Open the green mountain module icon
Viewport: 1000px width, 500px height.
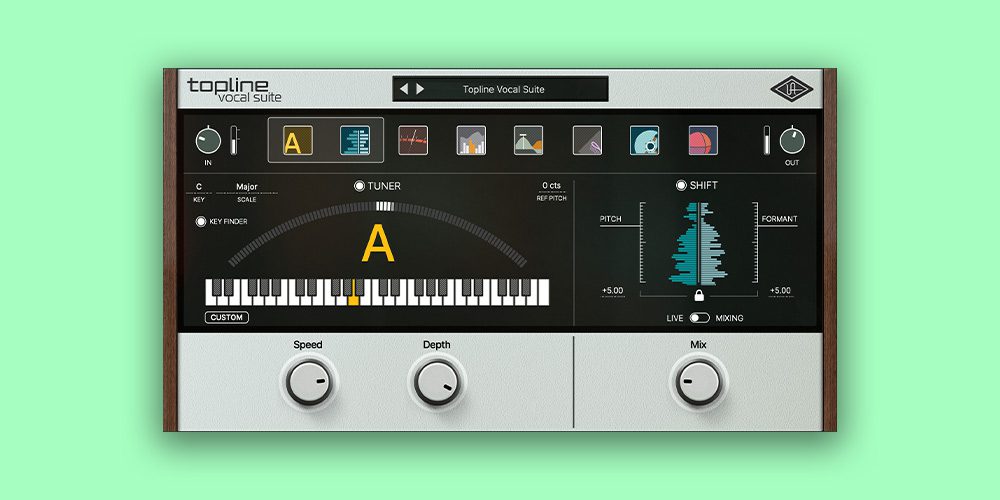529,141
